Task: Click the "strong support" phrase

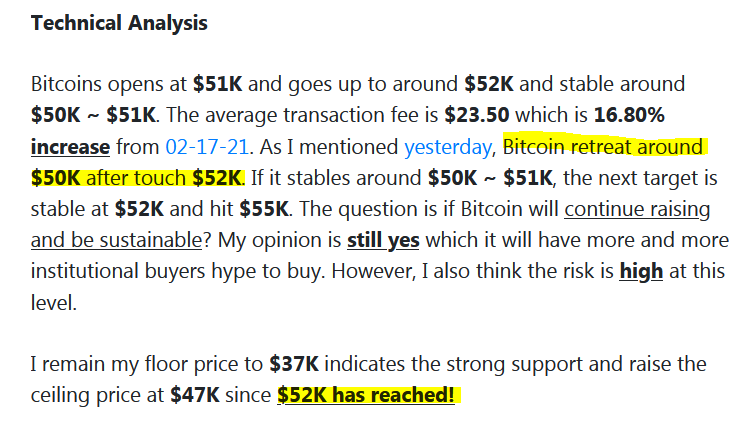Action: pyautogui.click(x=515, y=365)
